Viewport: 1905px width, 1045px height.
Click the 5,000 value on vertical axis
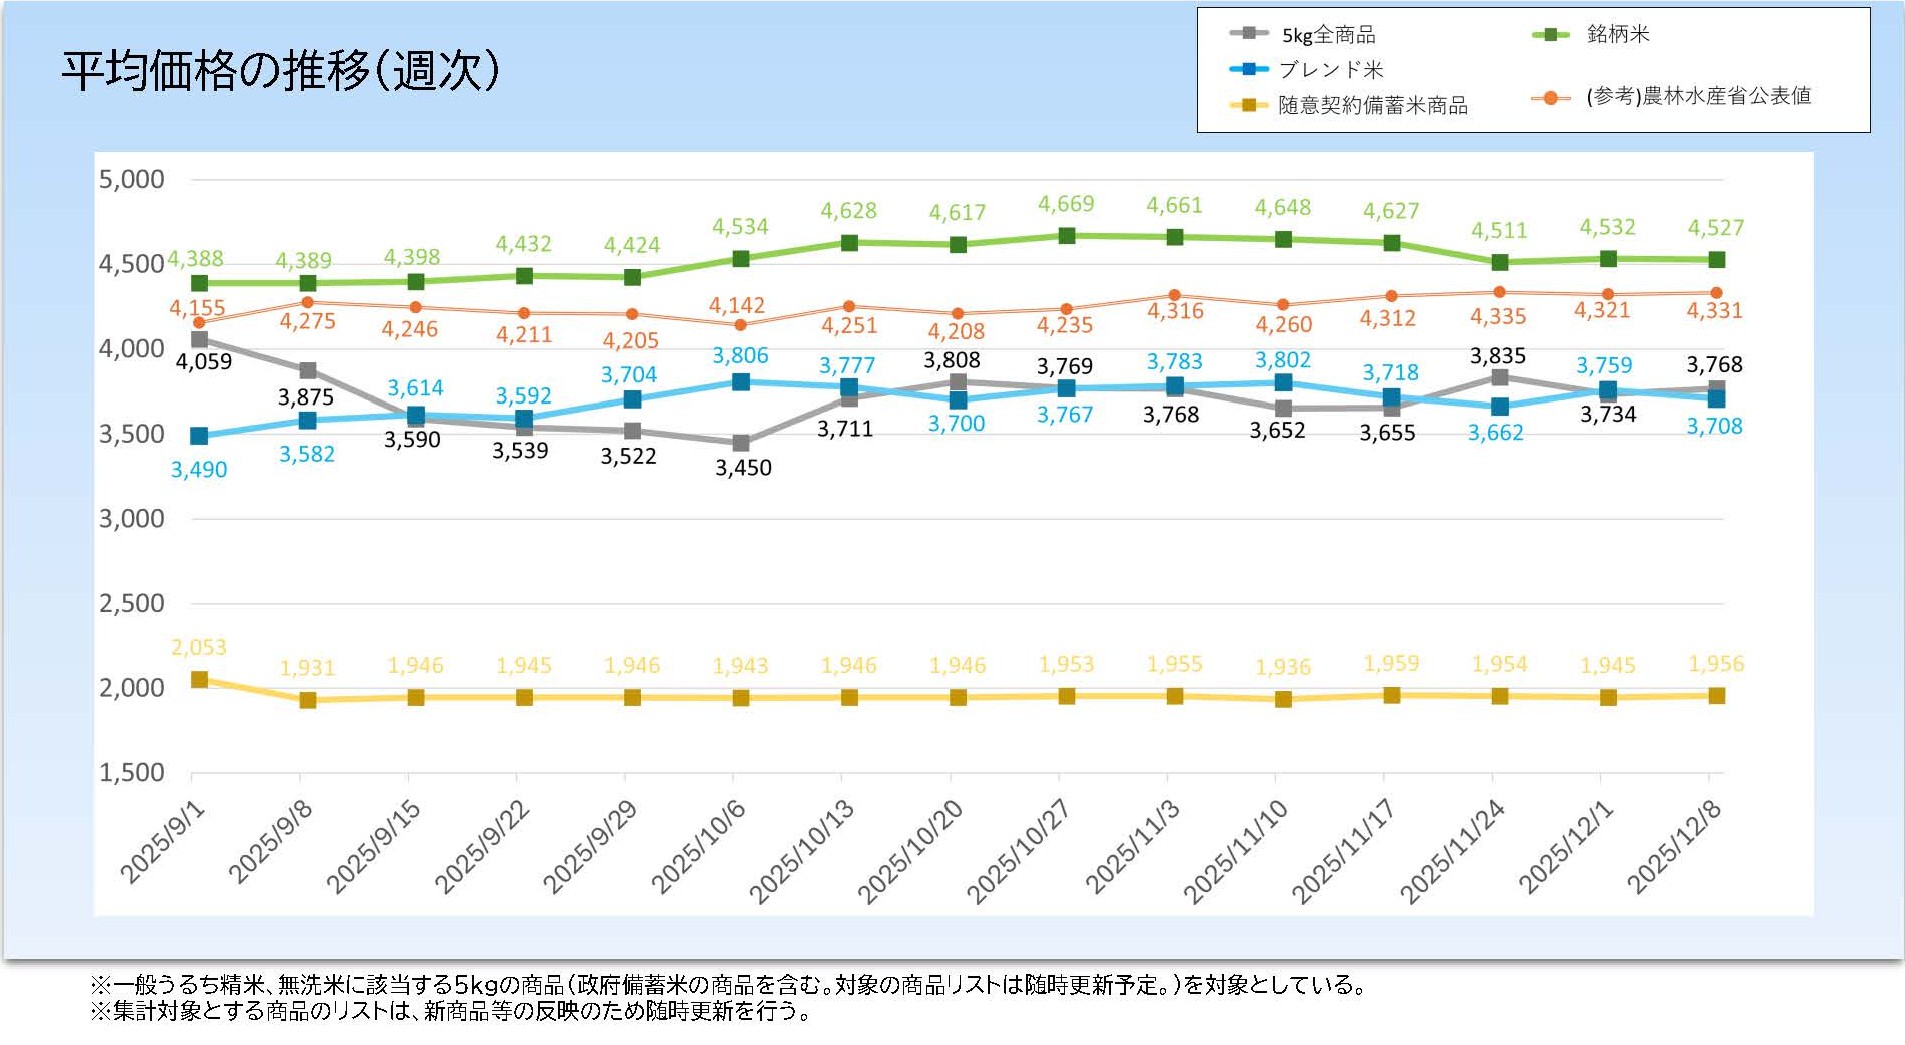click(131, 180)
